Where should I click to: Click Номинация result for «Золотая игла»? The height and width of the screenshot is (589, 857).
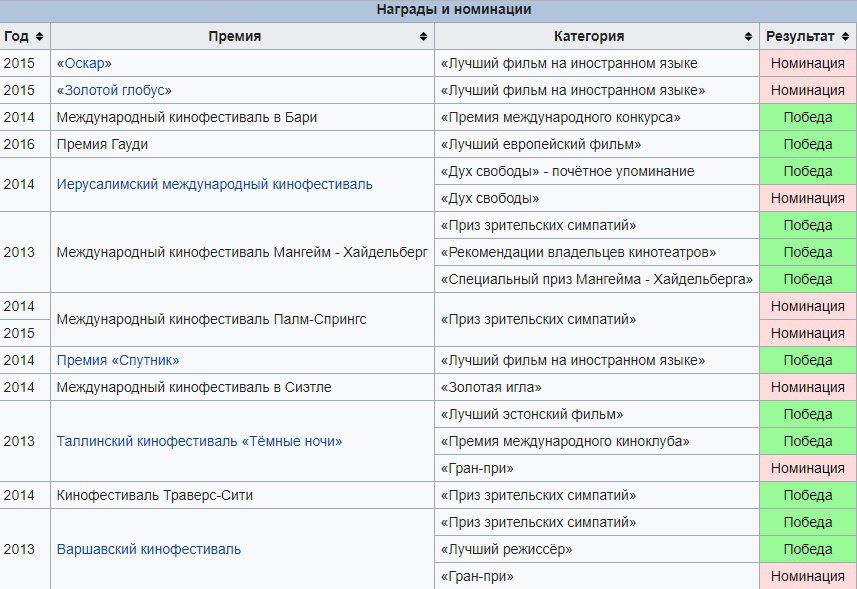tap(808, 387)
